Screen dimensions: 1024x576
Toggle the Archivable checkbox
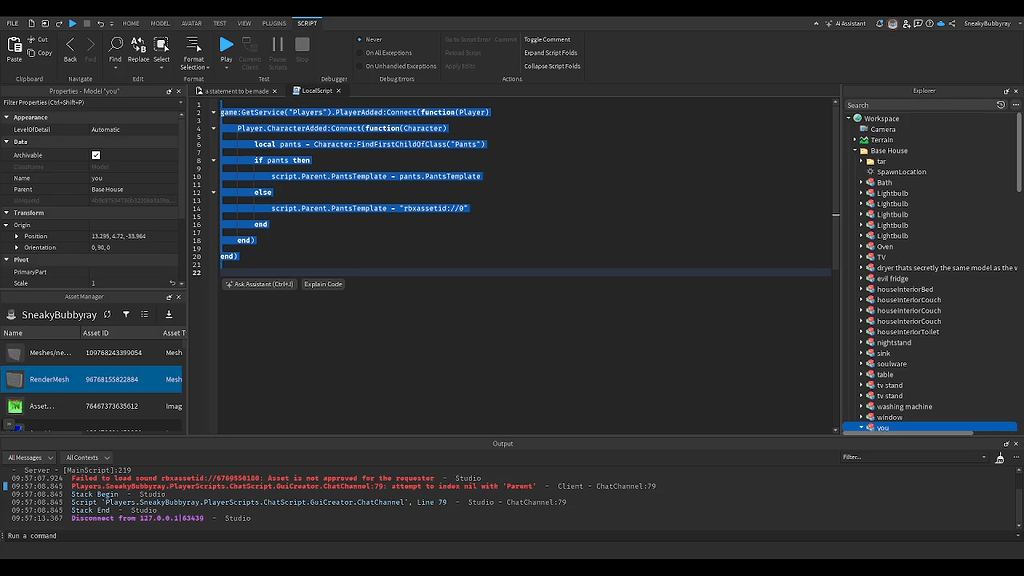(x=96, y=155)
